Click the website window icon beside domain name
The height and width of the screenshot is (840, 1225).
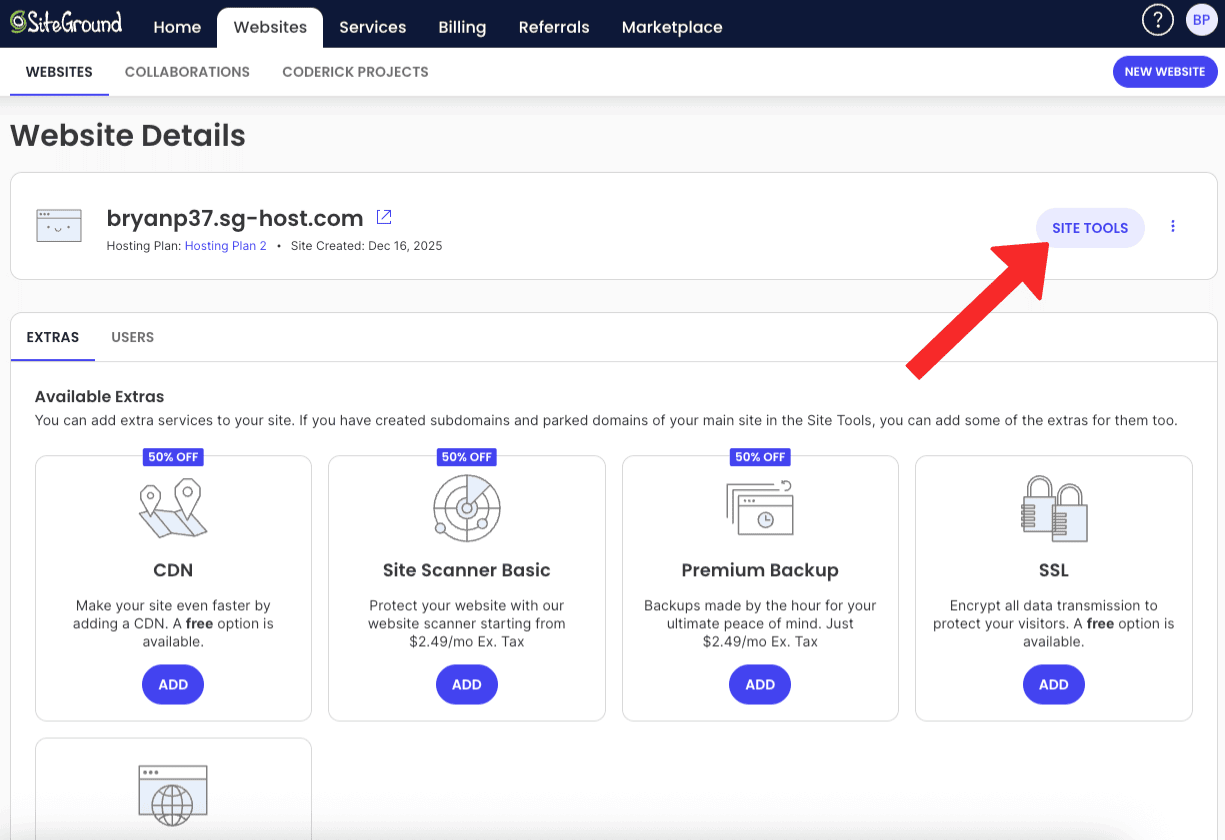pyautogui.click(x=59, y=226)
